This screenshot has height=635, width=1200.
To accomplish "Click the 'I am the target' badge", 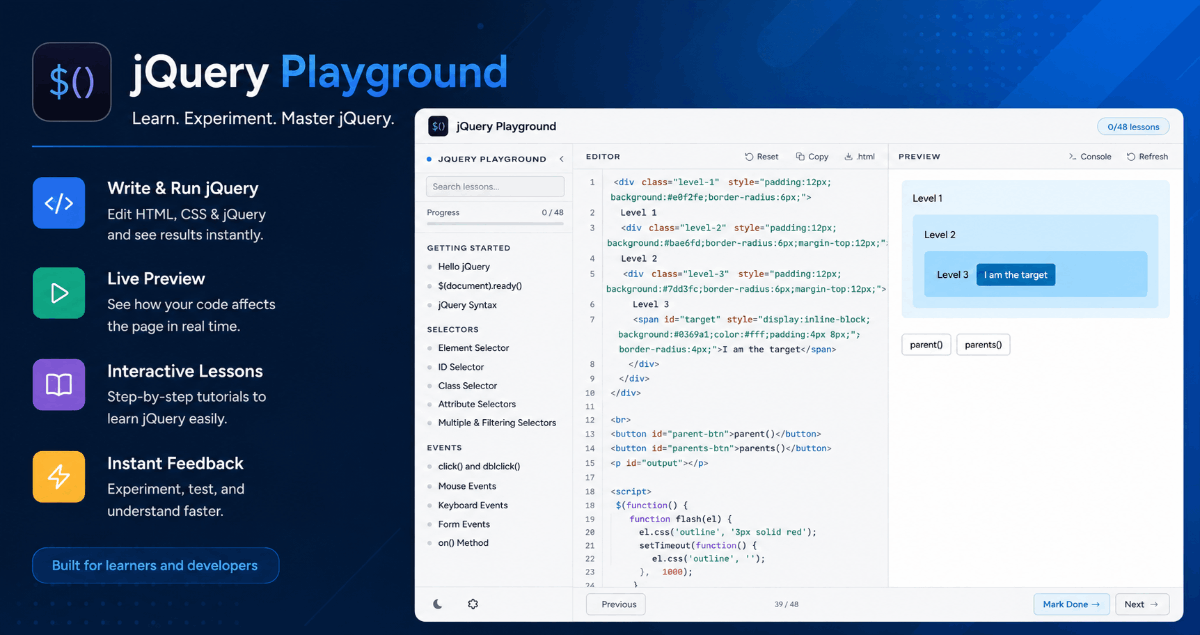I will click(1016, 275).
